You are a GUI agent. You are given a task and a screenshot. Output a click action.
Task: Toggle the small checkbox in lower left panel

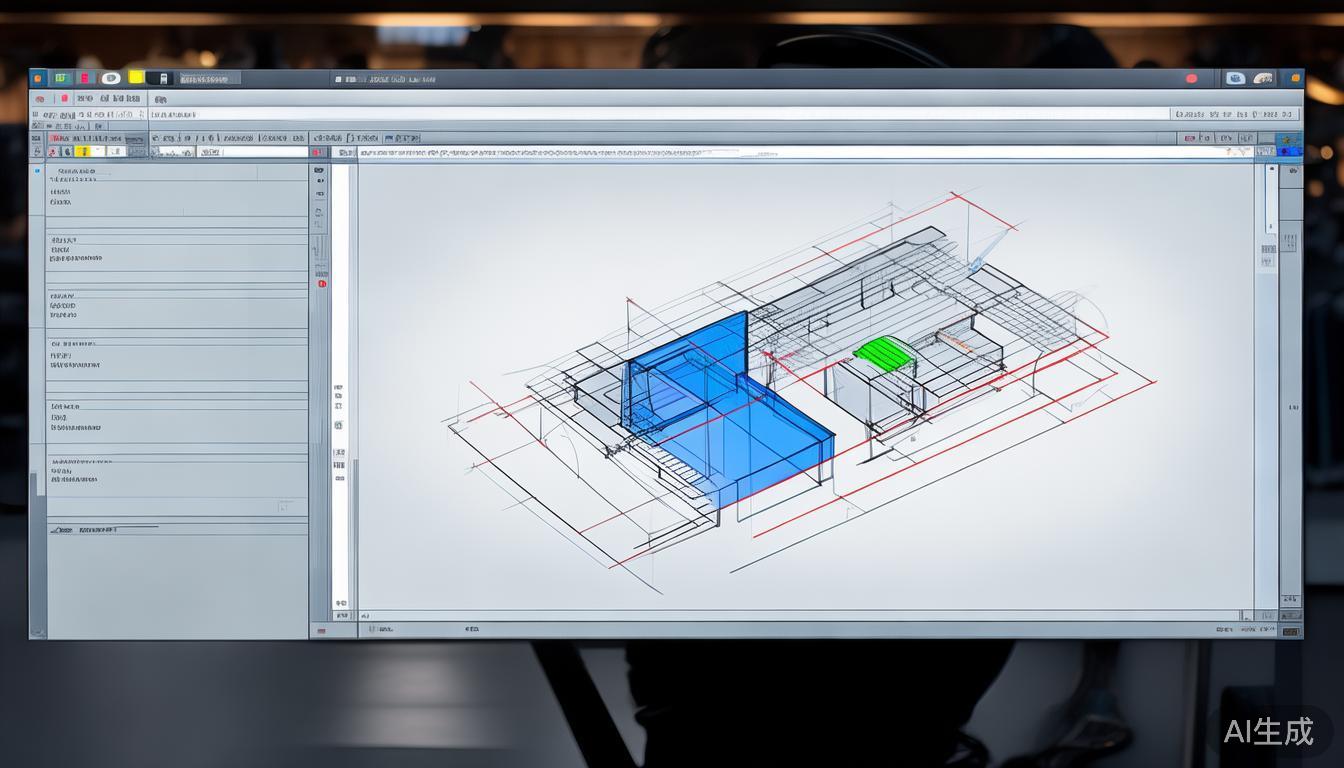click(x=285, y=506)
